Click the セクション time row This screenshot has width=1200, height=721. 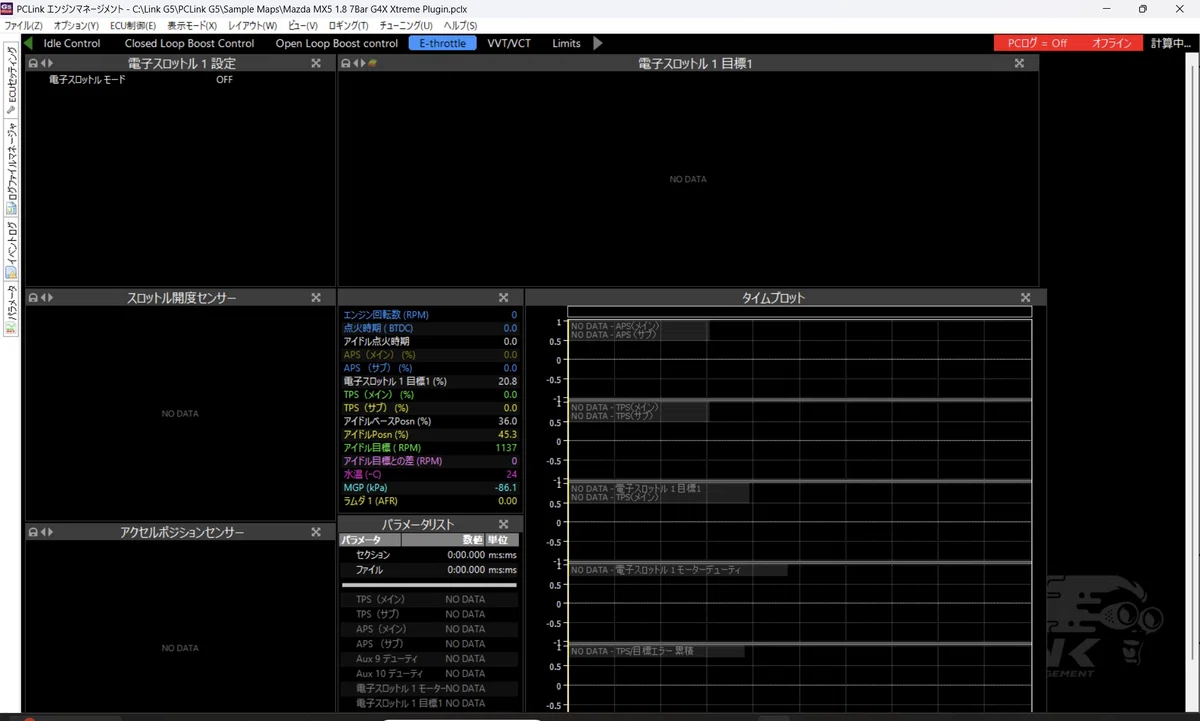(x=430, y=555)
